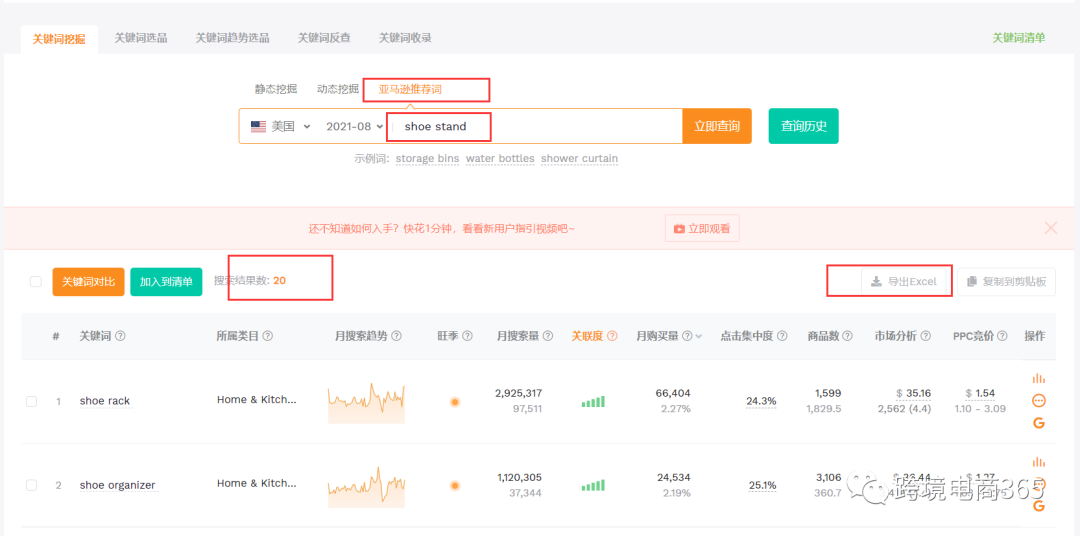Click 2,925,317 monthly search volume
Image resolution: width=1080 pixels, height=536 pixels.
click(x=519, y=393)
